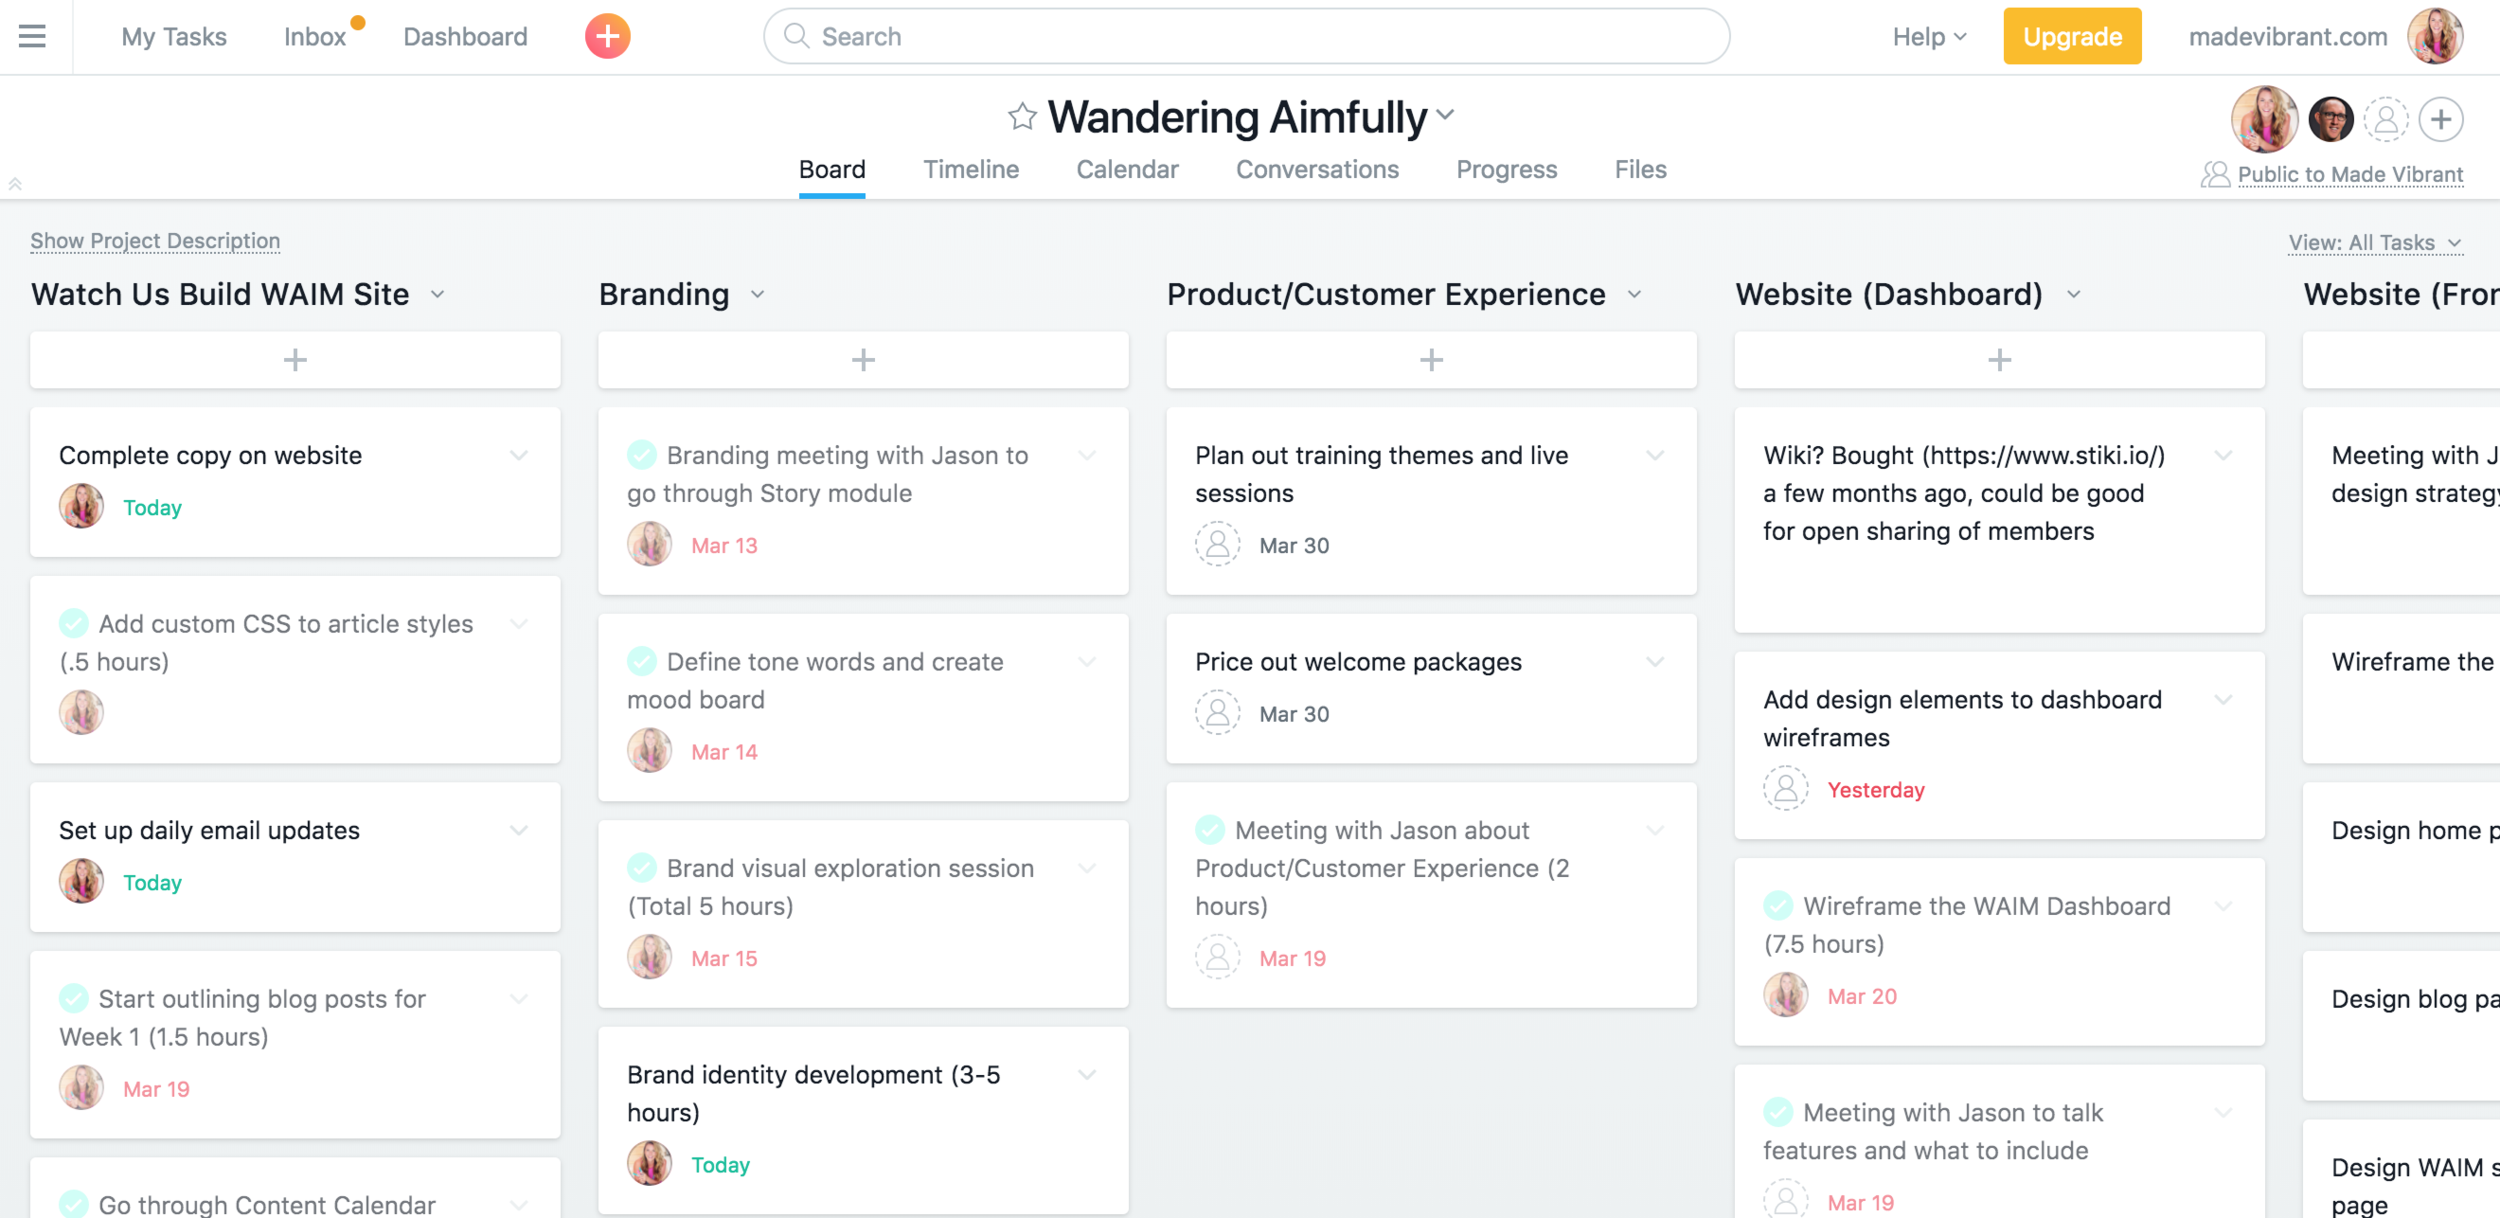The height and width of the screenshot is (1218, 2500).
Task: Click the members icon beside Public to Made Vibrant
Action: point(2215,174)
